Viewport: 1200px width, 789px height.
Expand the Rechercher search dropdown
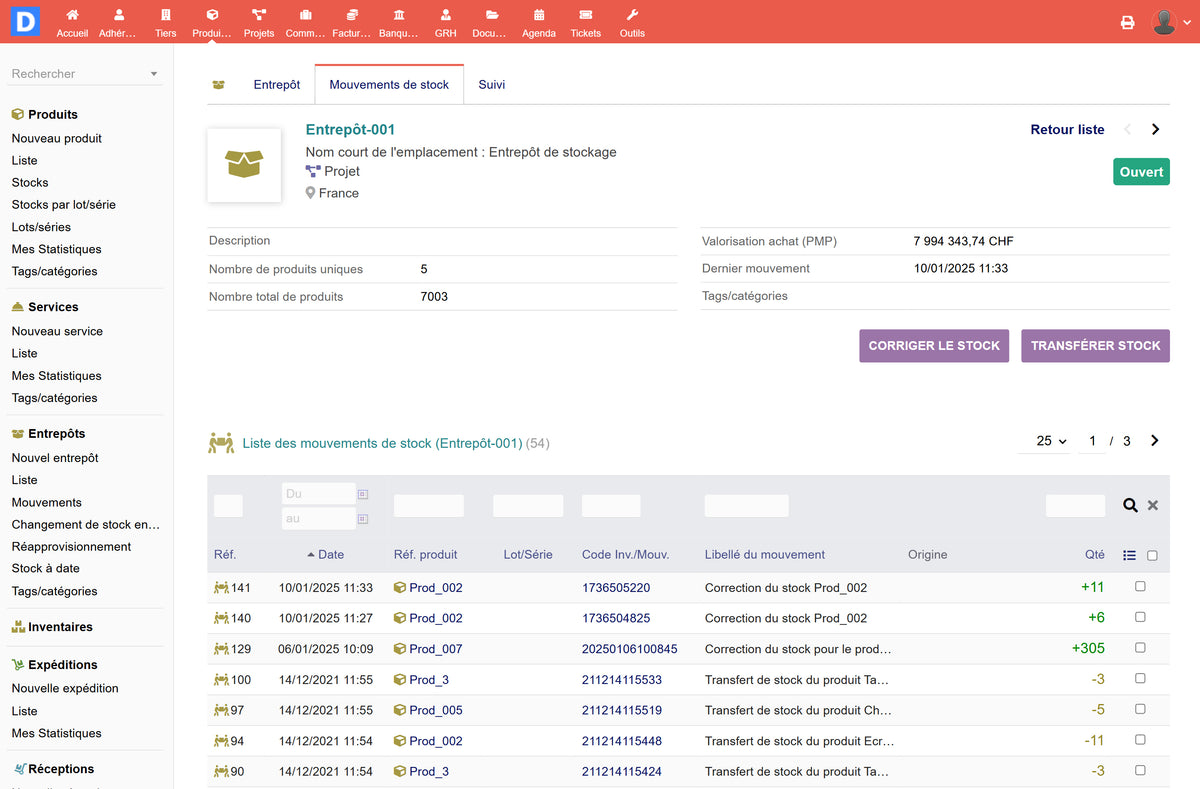click(x=154, y=73)
